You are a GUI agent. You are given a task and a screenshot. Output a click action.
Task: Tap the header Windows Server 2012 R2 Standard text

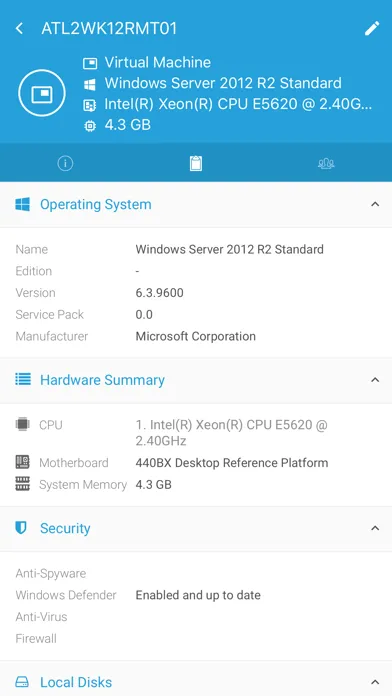(223, 83)
